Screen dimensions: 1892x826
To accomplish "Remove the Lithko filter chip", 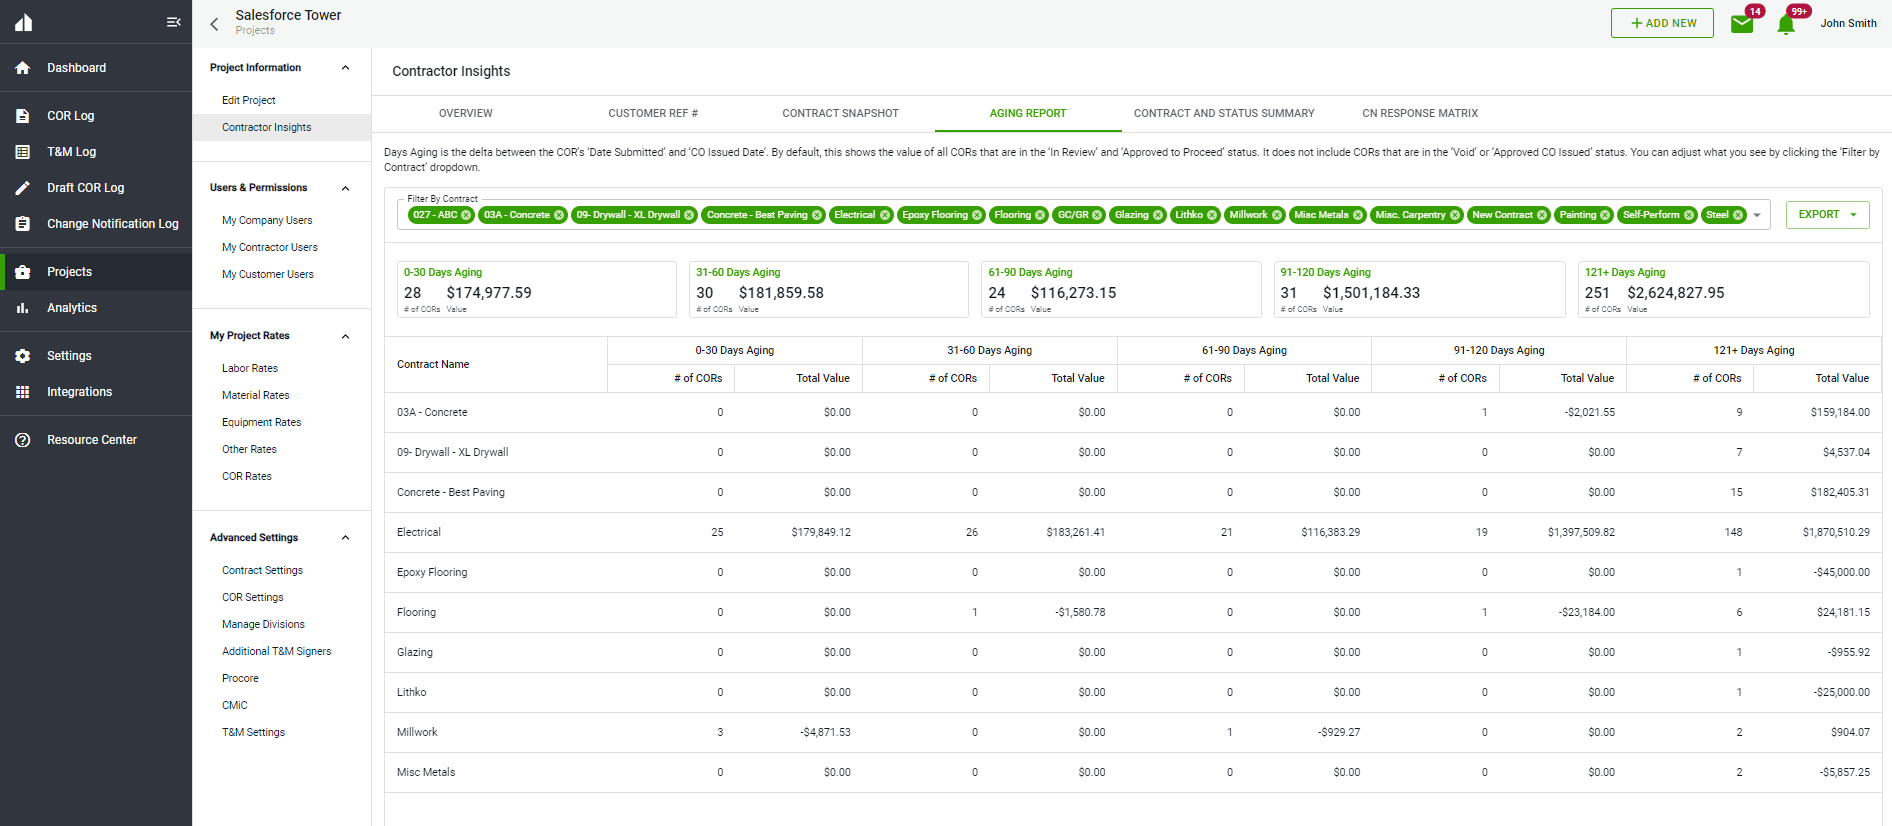I will pos(1212,215).
